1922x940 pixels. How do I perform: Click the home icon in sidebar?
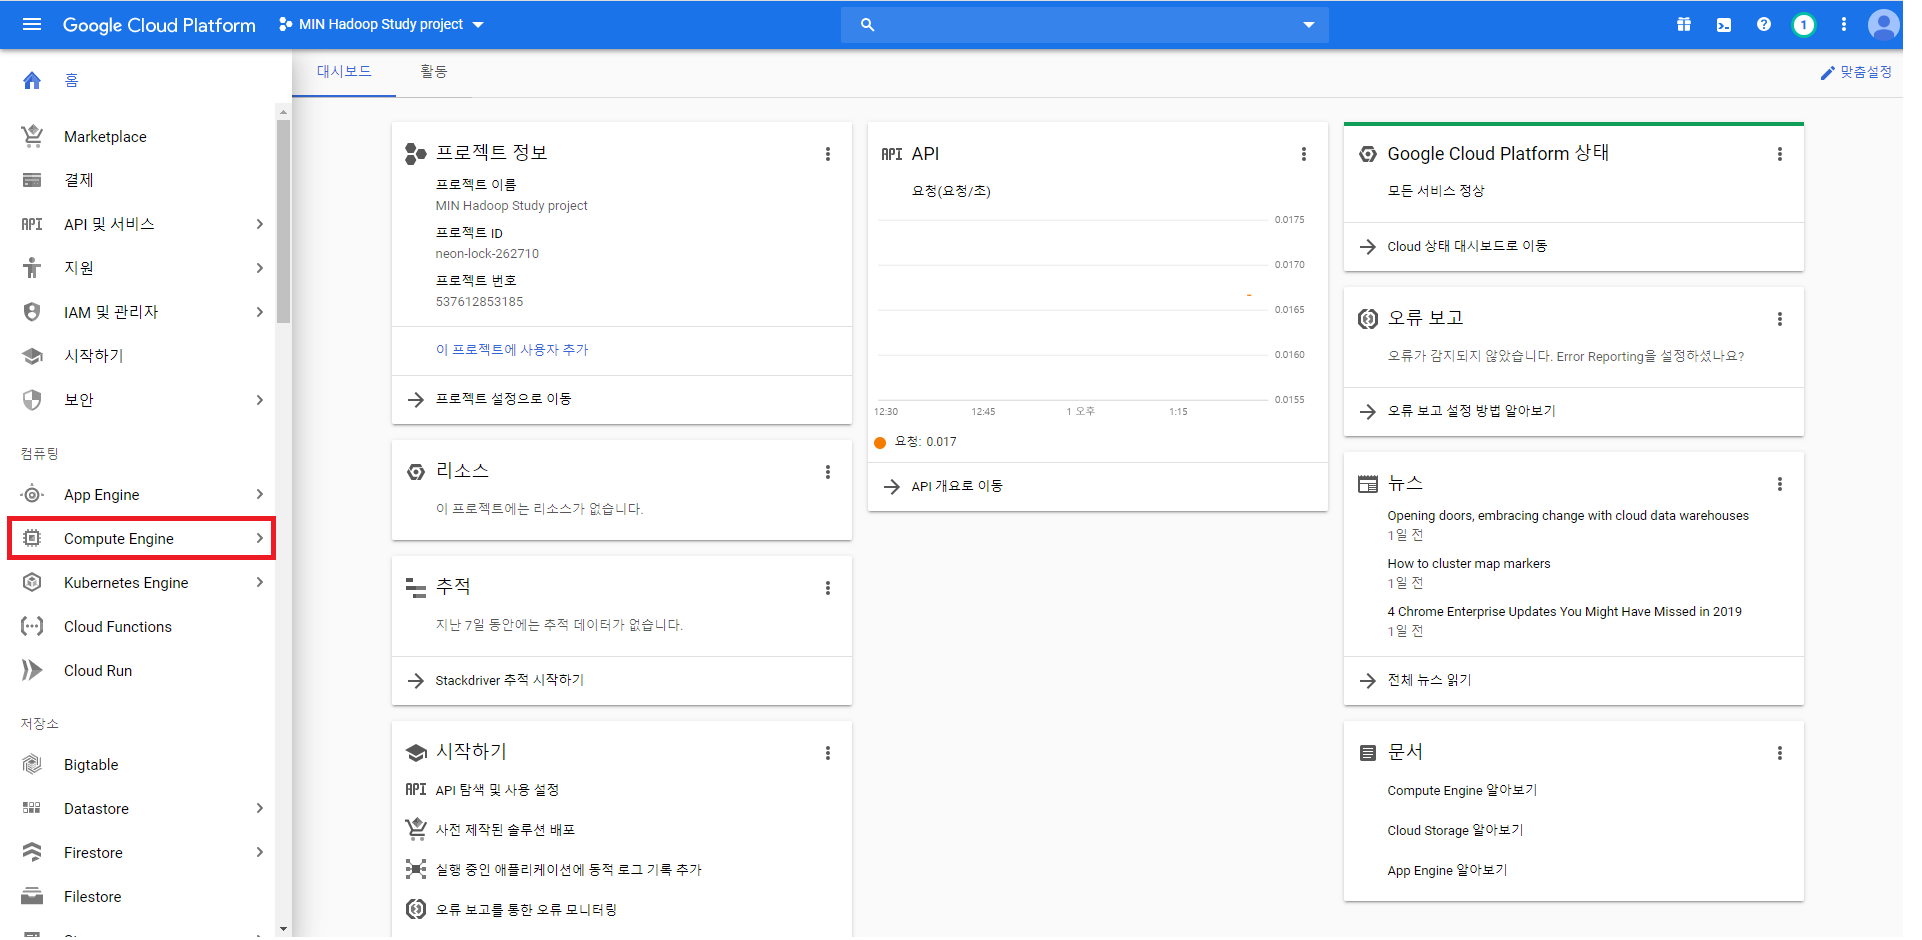tap(32, 81)
